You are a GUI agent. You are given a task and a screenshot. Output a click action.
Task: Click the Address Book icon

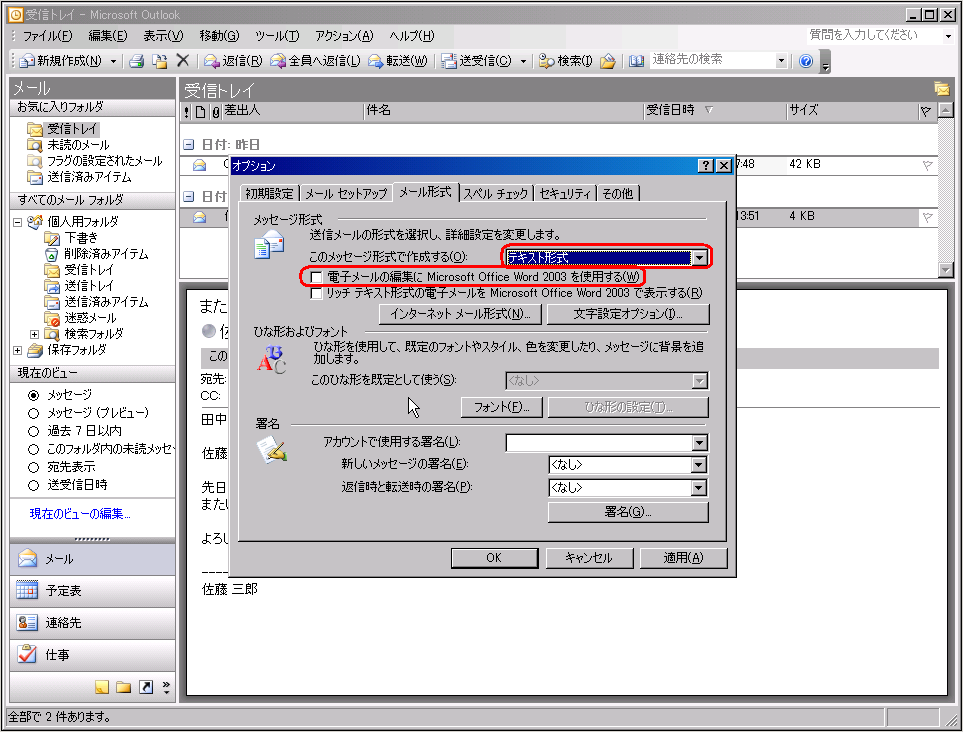636,61
